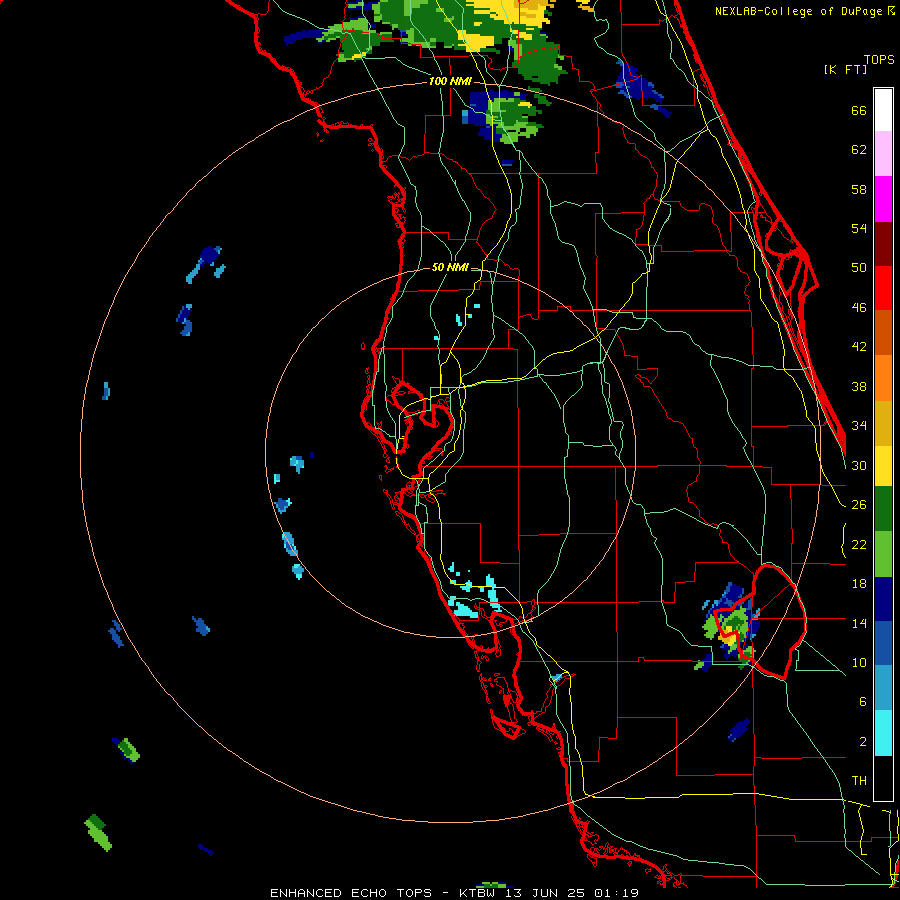Click legend value 2
Viewport: 900px width, 900px height.
tap(862, 742)
